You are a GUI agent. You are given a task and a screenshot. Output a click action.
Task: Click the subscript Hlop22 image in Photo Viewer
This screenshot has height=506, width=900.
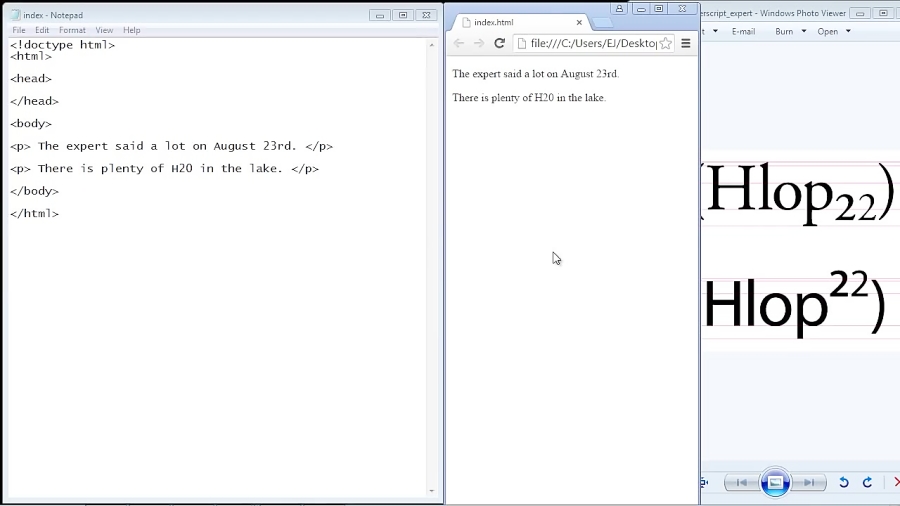point(798,192)
